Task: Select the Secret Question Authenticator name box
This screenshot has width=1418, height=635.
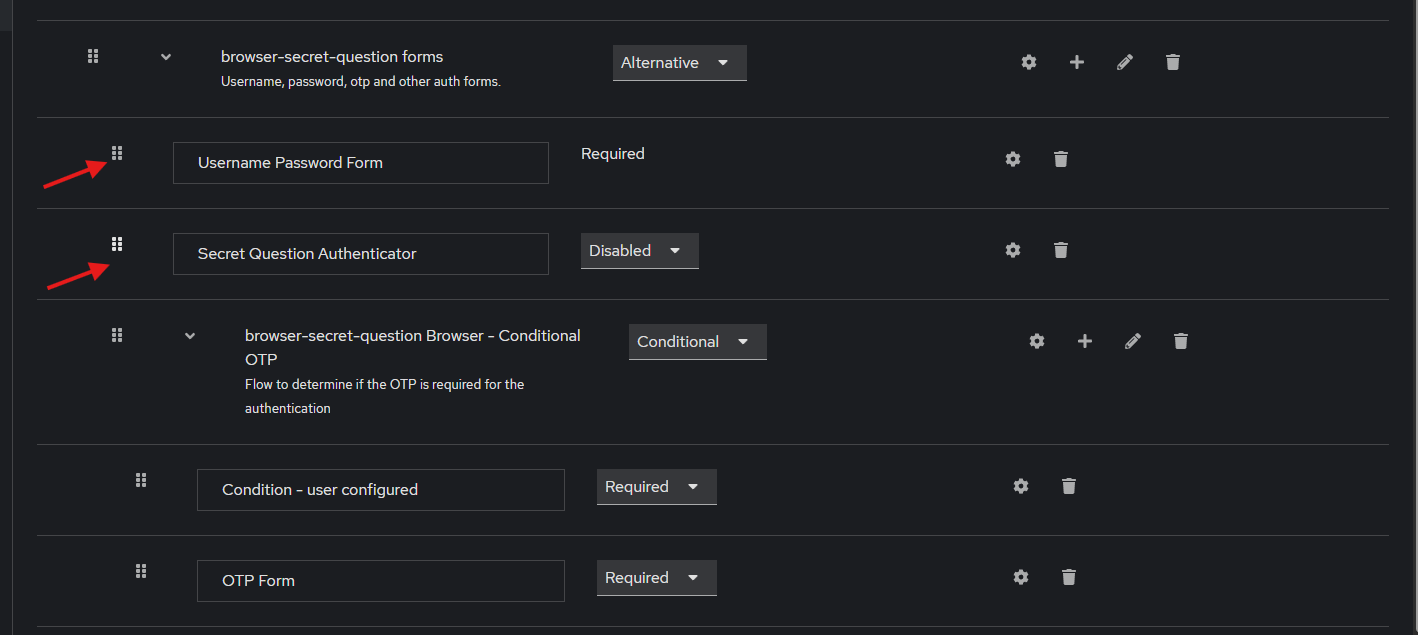Action: (x=361, y=254)
